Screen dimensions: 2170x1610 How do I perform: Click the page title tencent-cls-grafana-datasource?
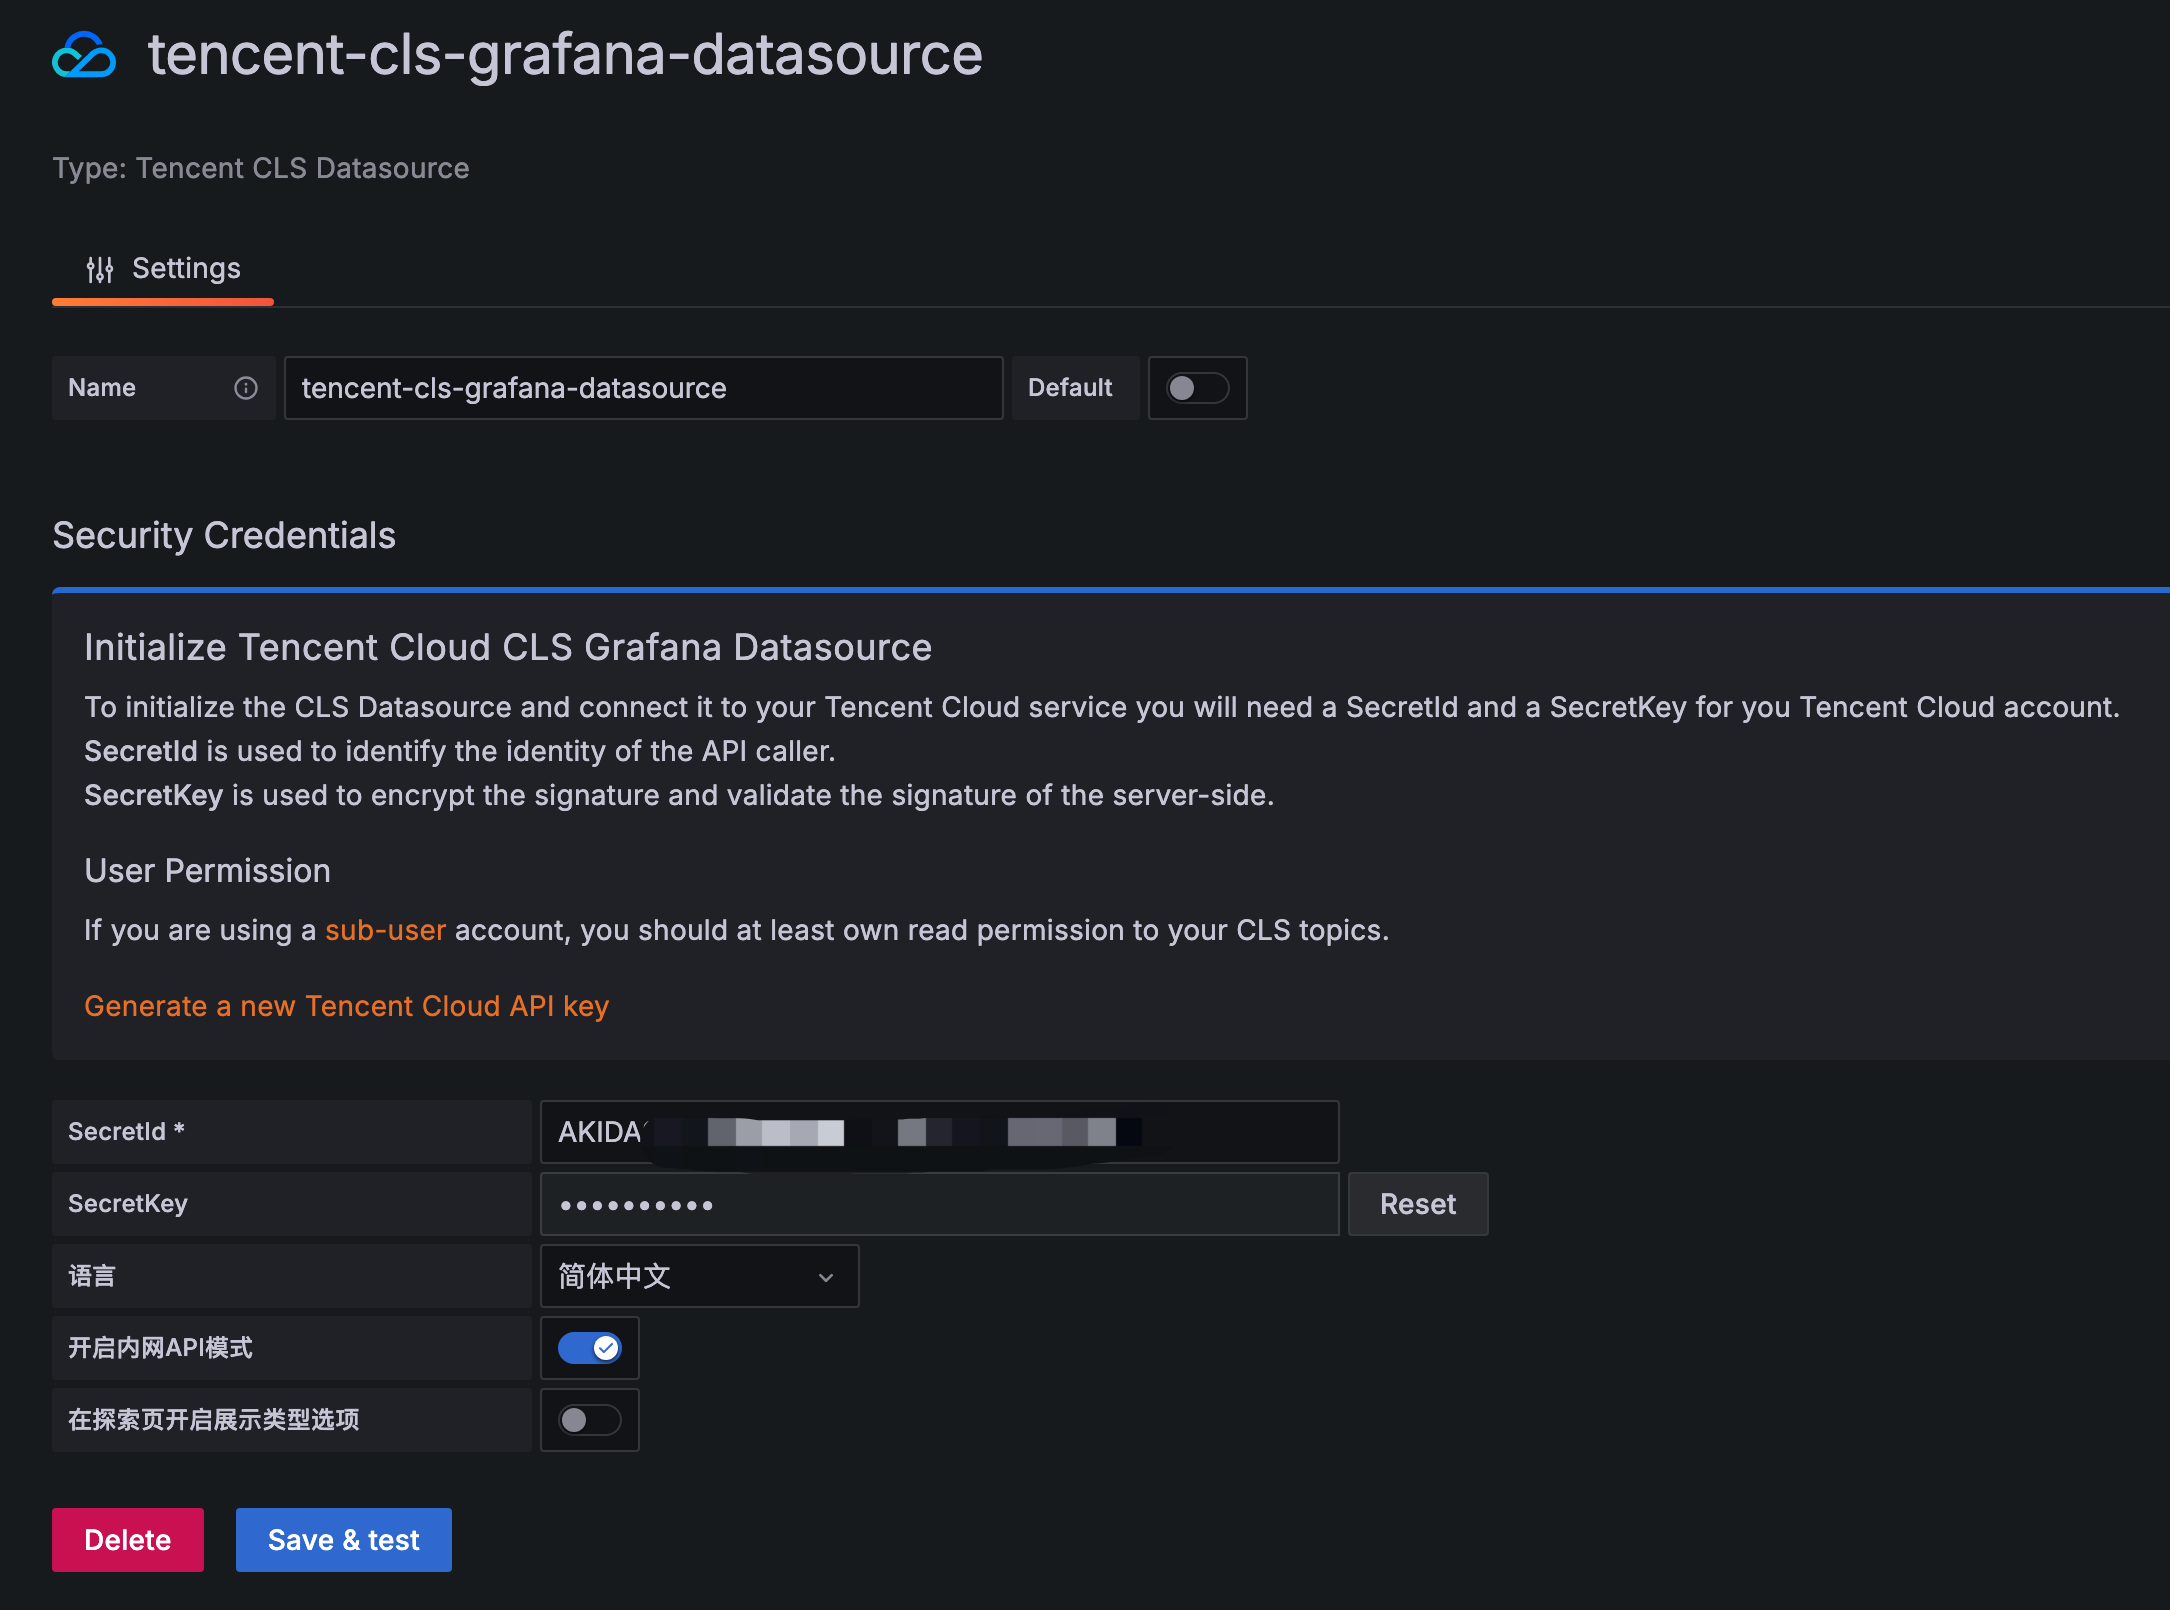coord(566,55)
